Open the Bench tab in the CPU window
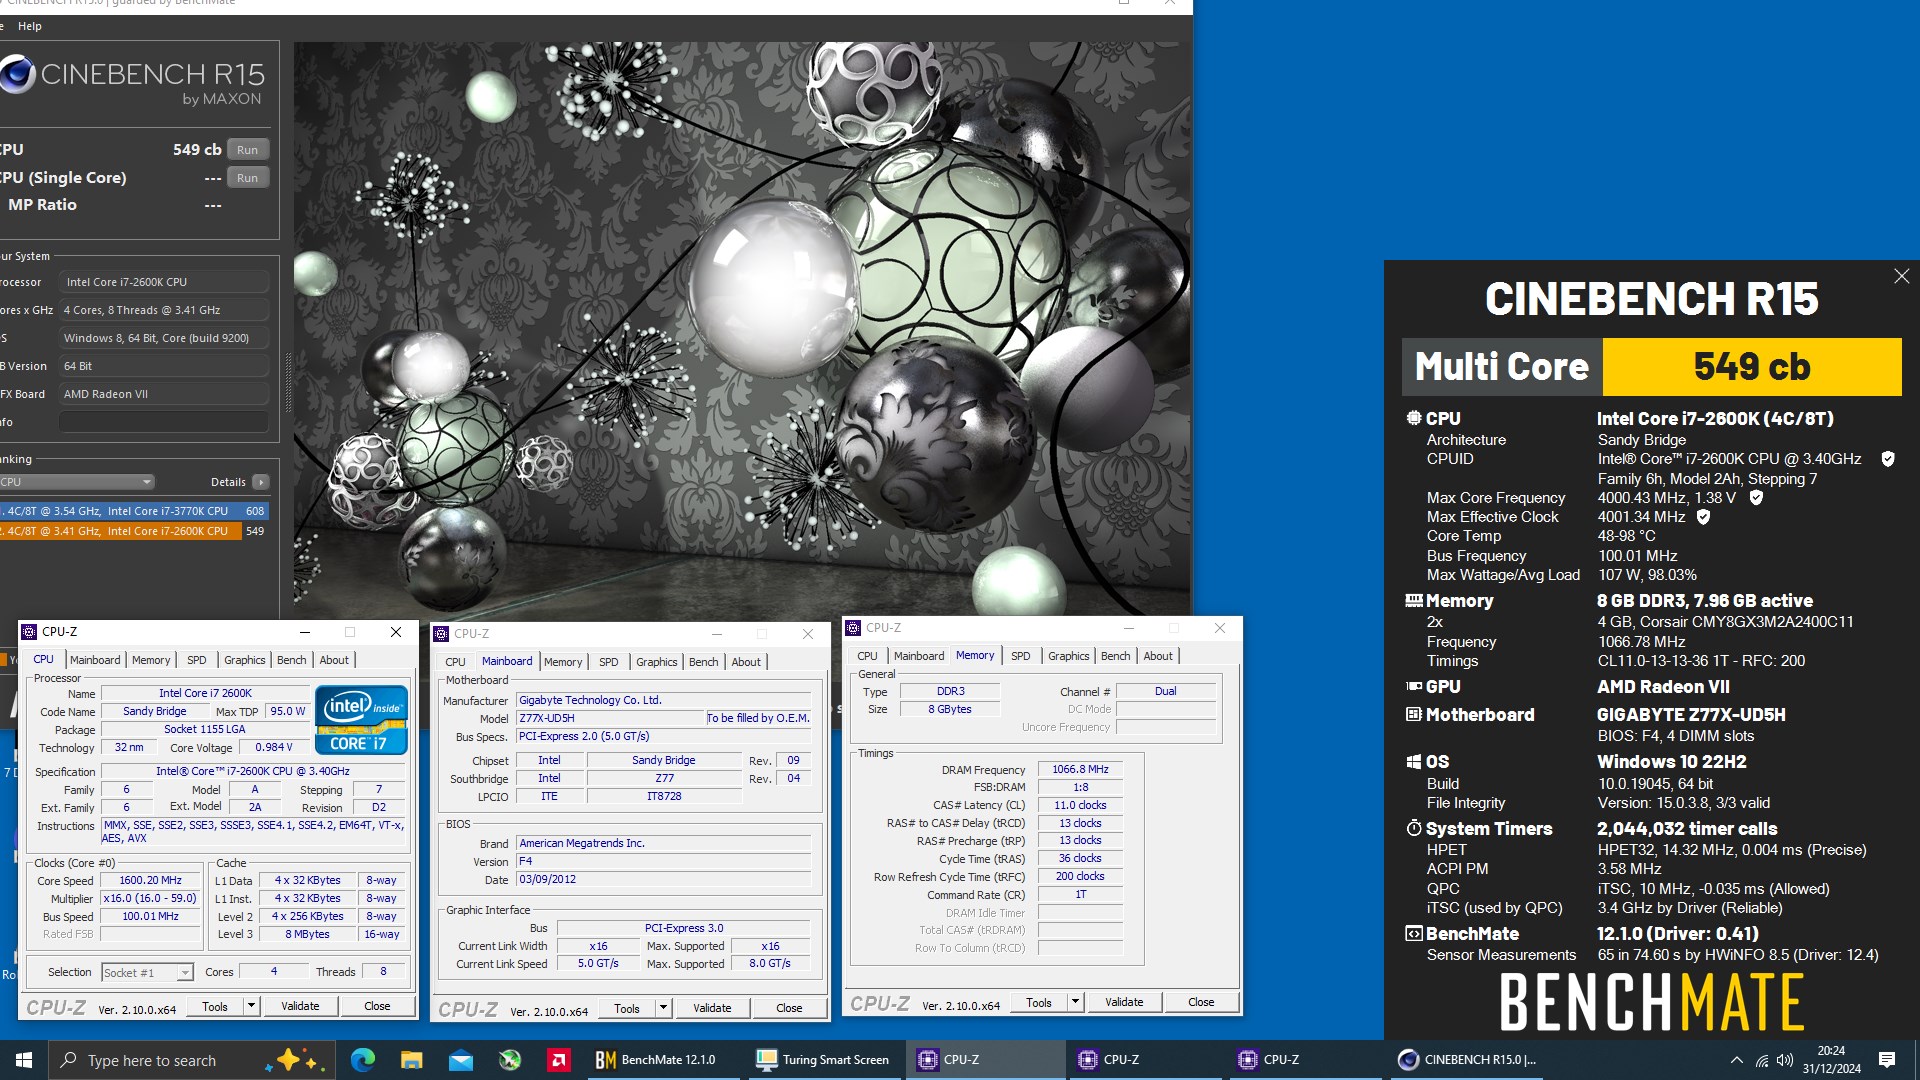Viewport: 1920px width, 1080px height. point(292,660)
